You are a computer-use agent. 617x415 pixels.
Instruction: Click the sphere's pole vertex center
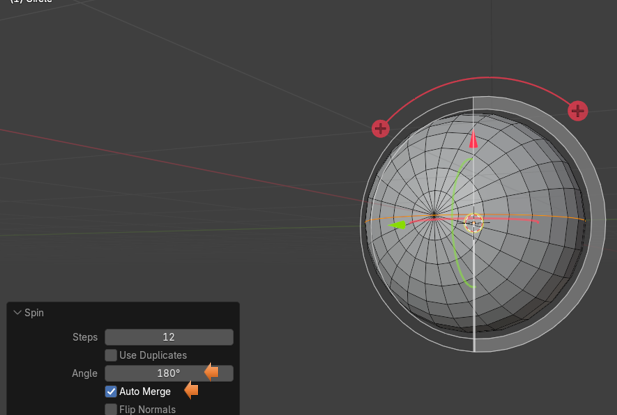tap(434, 215)
